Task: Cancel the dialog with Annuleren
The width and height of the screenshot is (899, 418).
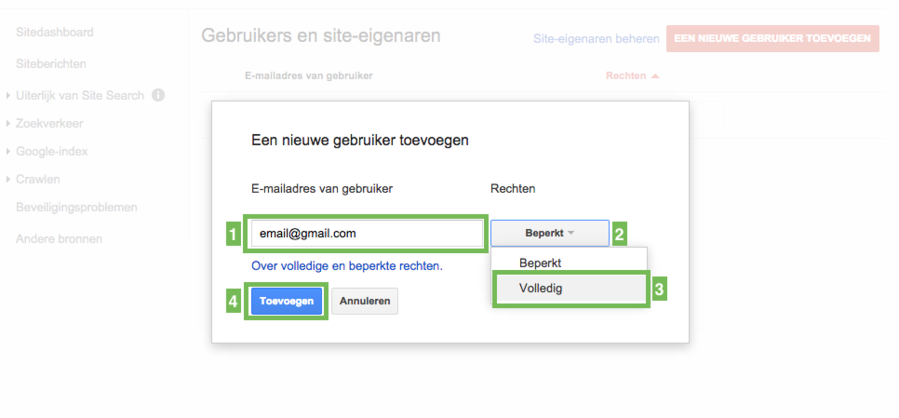Action: coord(365,301)
